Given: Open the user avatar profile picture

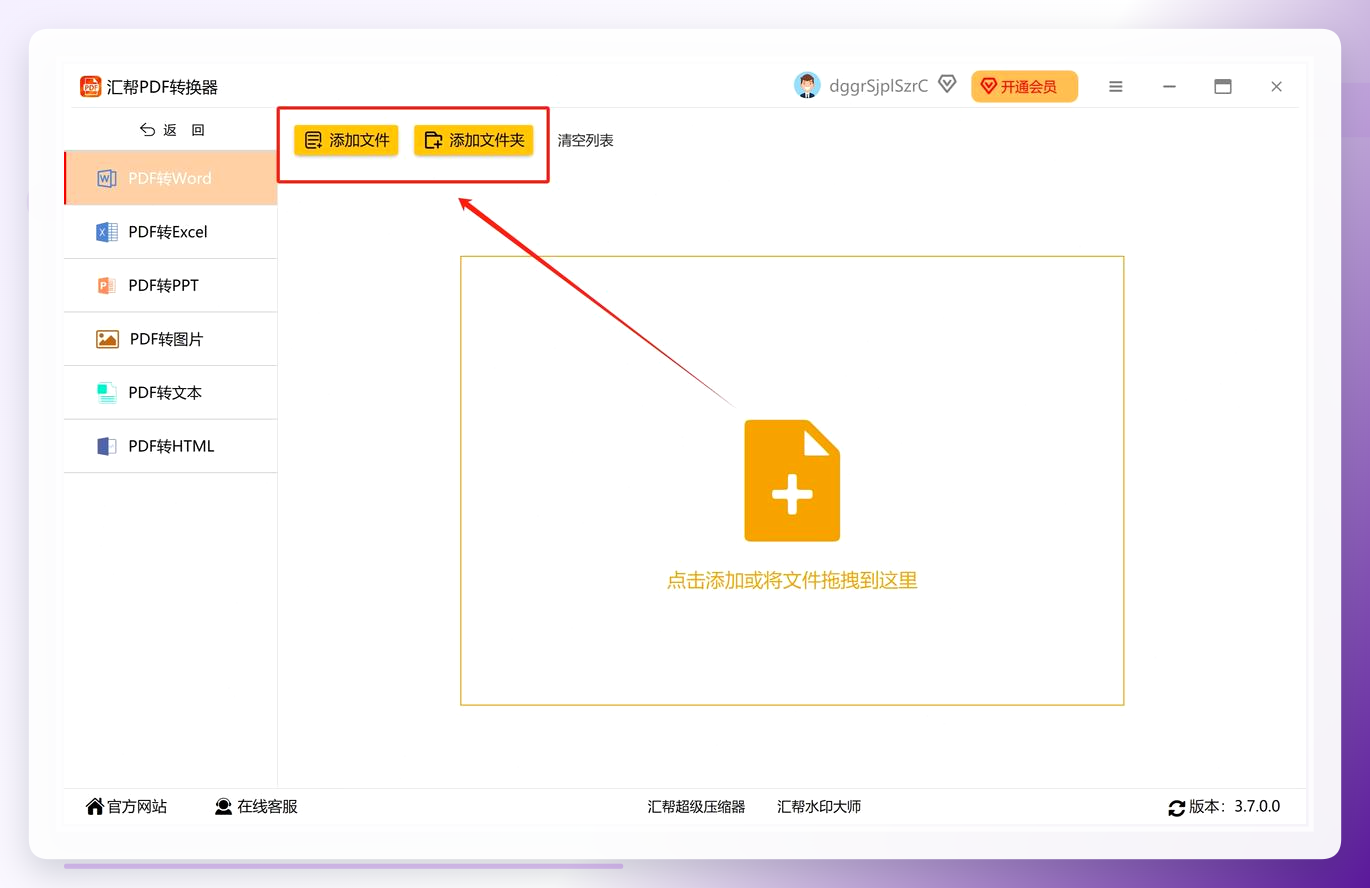Looking at the screenshot, I should point(807,86).
